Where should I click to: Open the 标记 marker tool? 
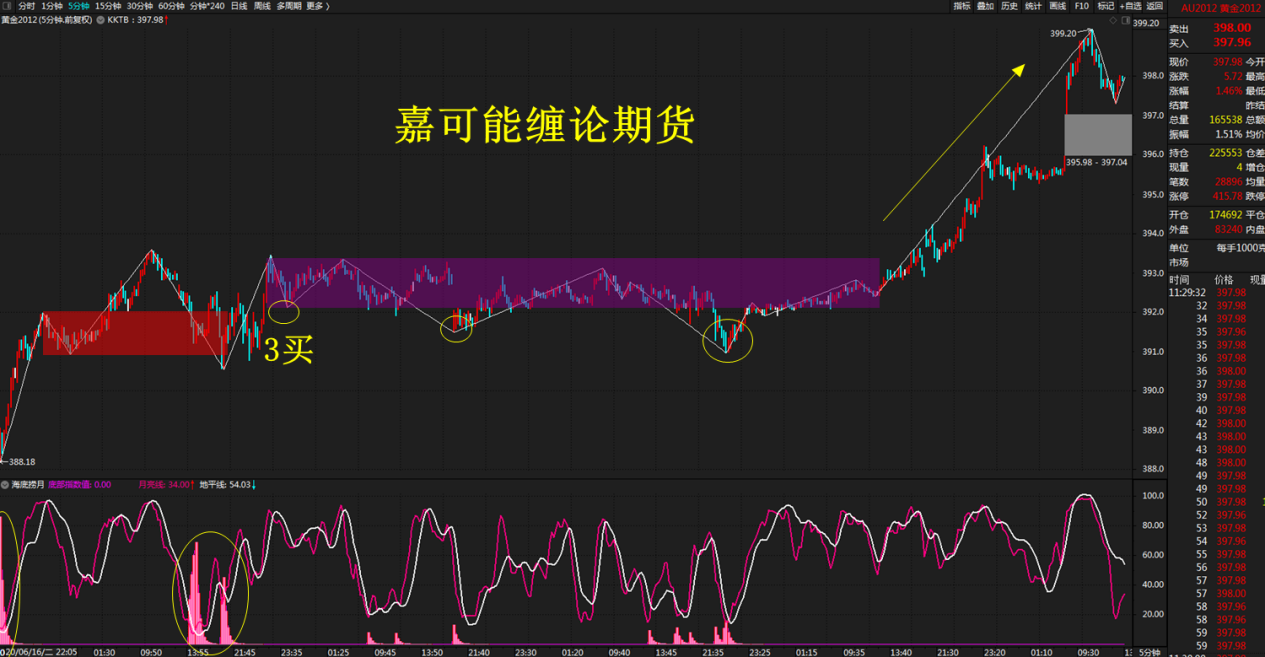(x=1105, y=6)
